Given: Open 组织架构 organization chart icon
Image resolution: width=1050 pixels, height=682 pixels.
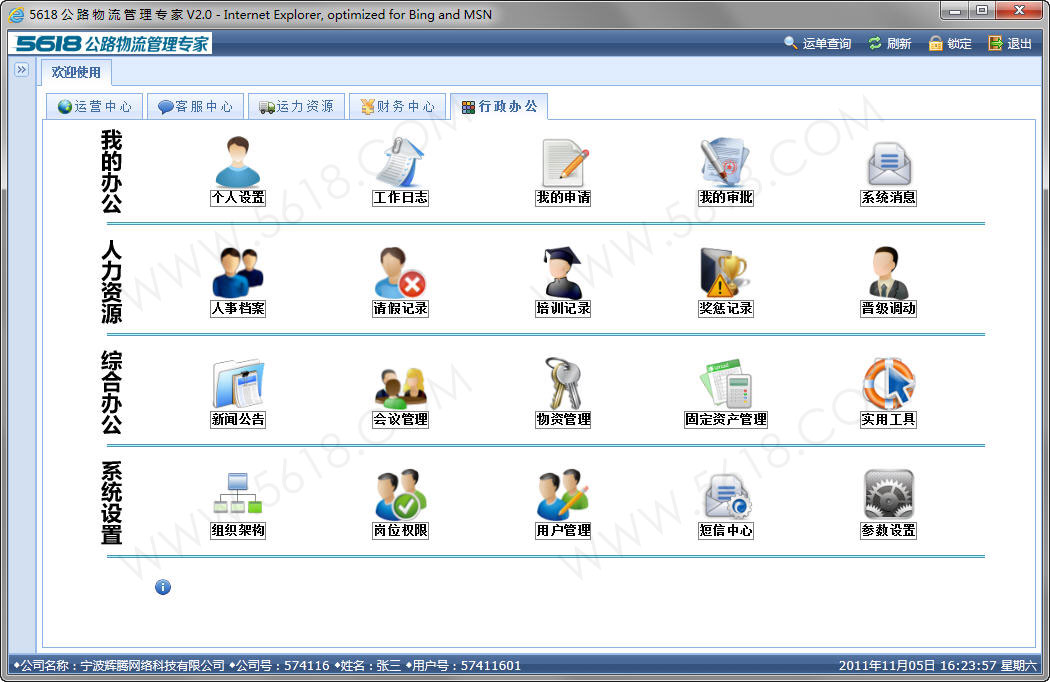Looking at the screenshot, I should (238, 495).
